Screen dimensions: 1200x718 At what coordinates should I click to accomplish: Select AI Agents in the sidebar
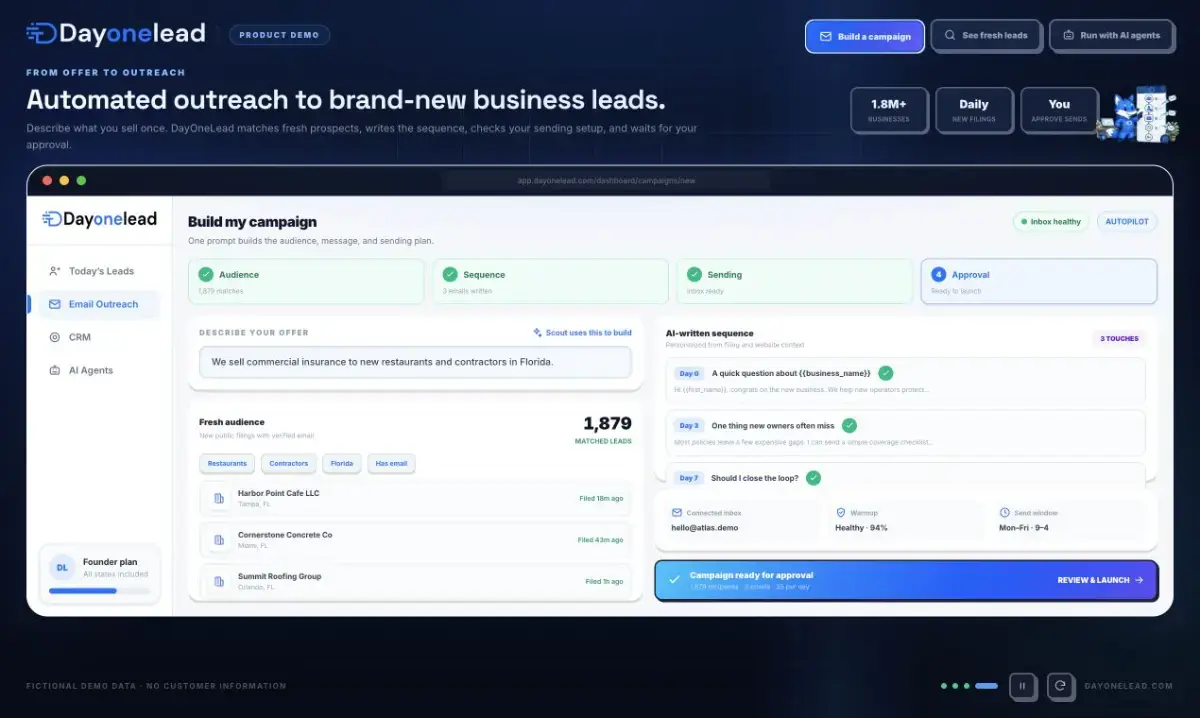pyautogui.click(x=99, y=370)
